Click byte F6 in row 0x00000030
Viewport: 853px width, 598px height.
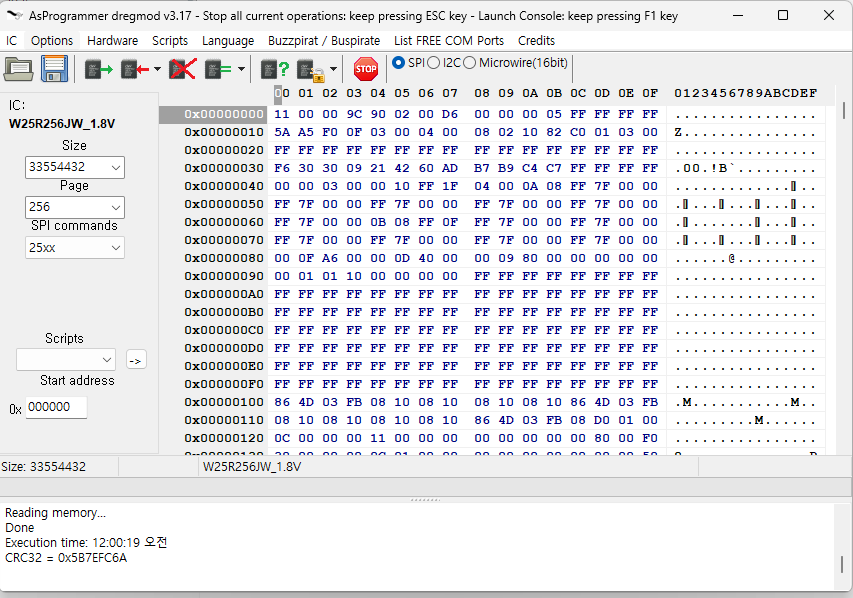[282, 168]
